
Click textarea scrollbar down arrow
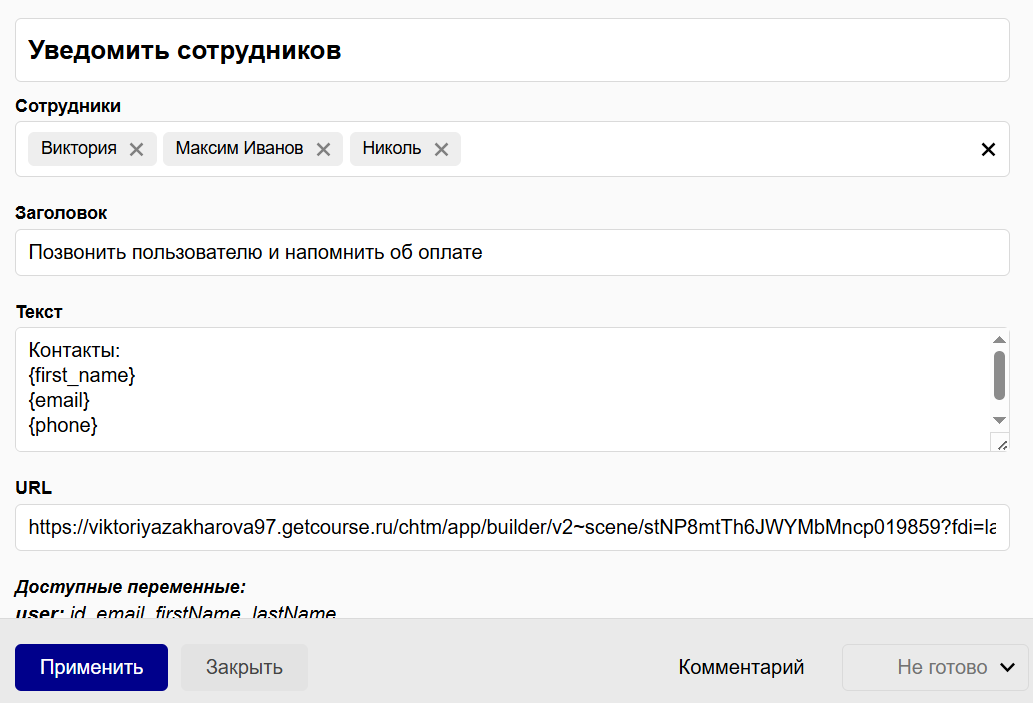point(999,420)
